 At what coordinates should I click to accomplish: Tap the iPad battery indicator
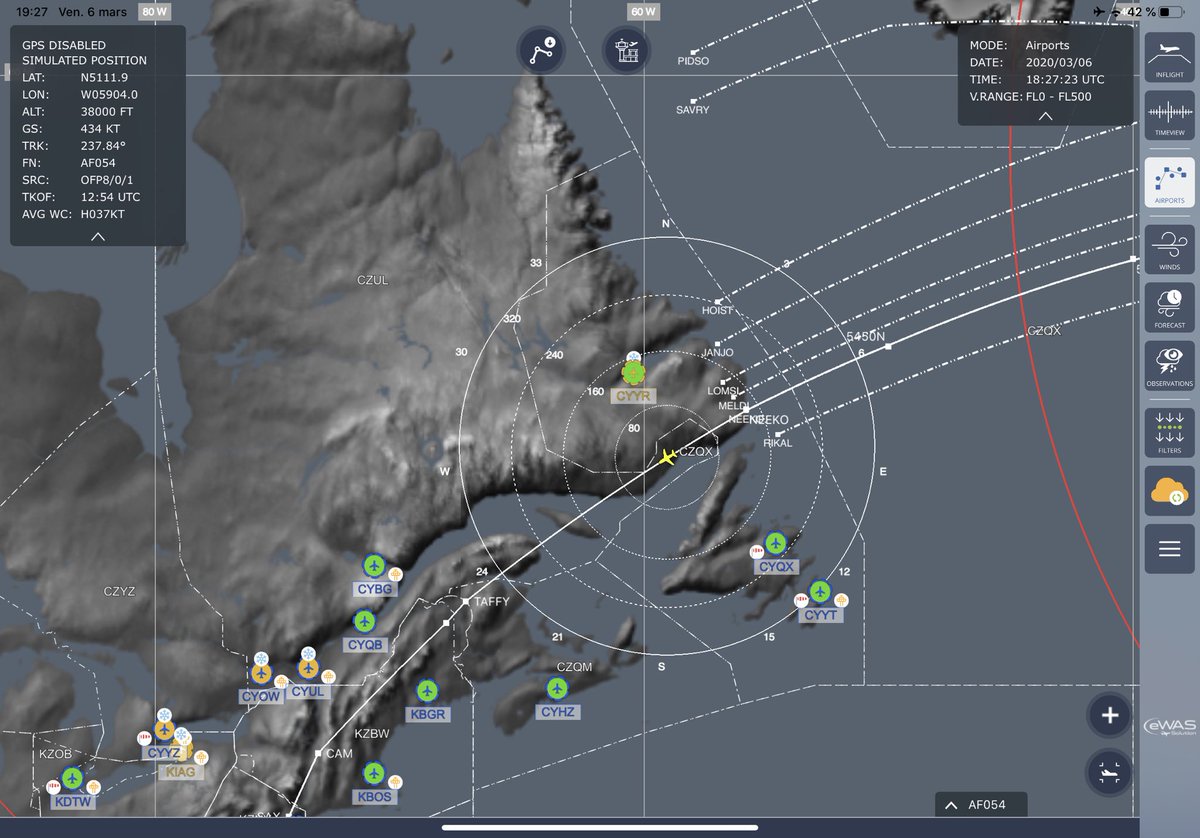pyautogui.click(x=1172, y=12)
